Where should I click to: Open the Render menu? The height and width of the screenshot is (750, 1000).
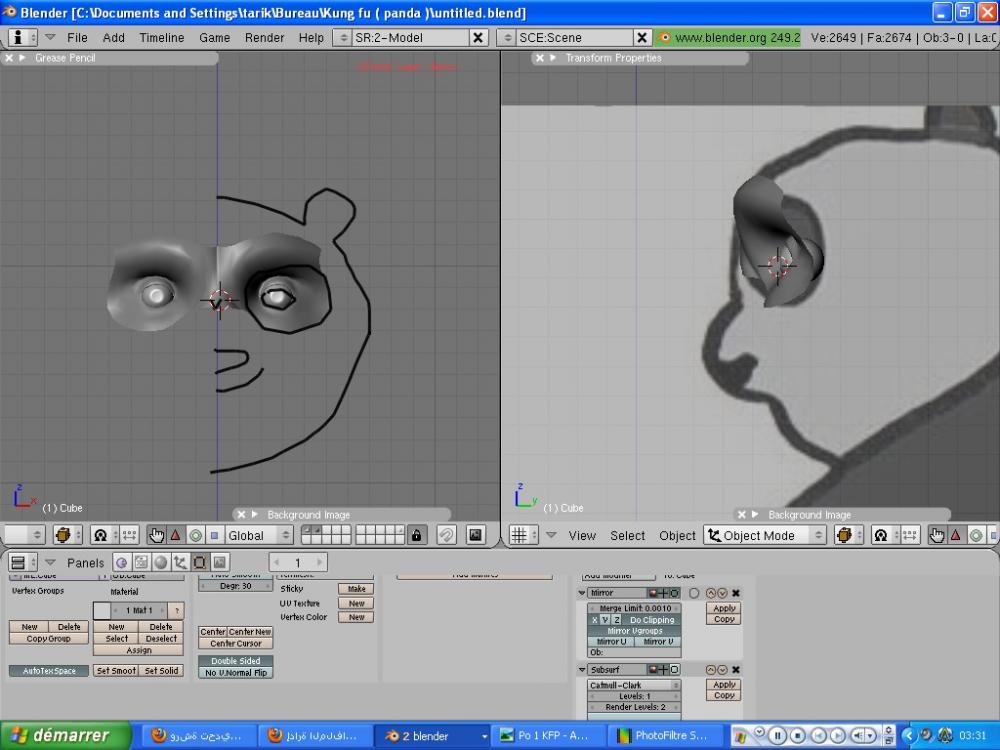coord(265,38)
